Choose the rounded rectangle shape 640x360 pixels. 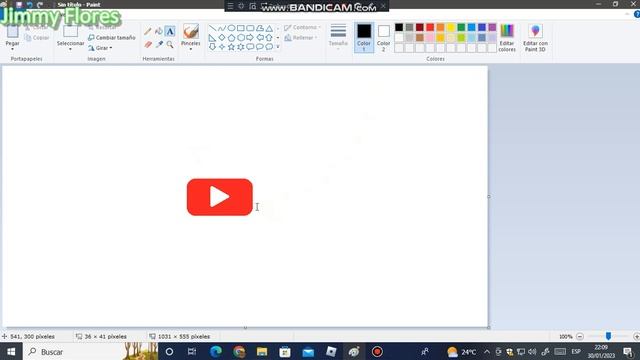(x=250, y=28)
